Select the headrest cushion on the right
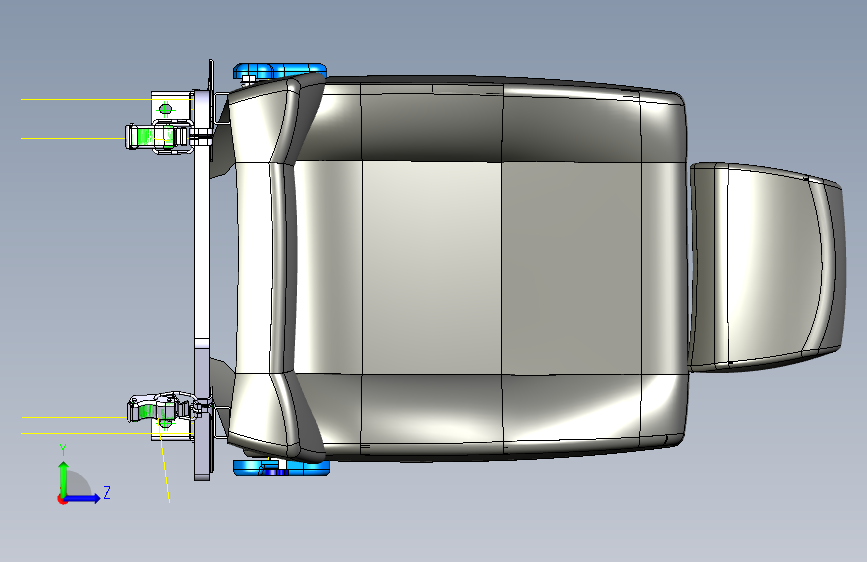Viewport: 867px width, 562px height. coord(767,266)
